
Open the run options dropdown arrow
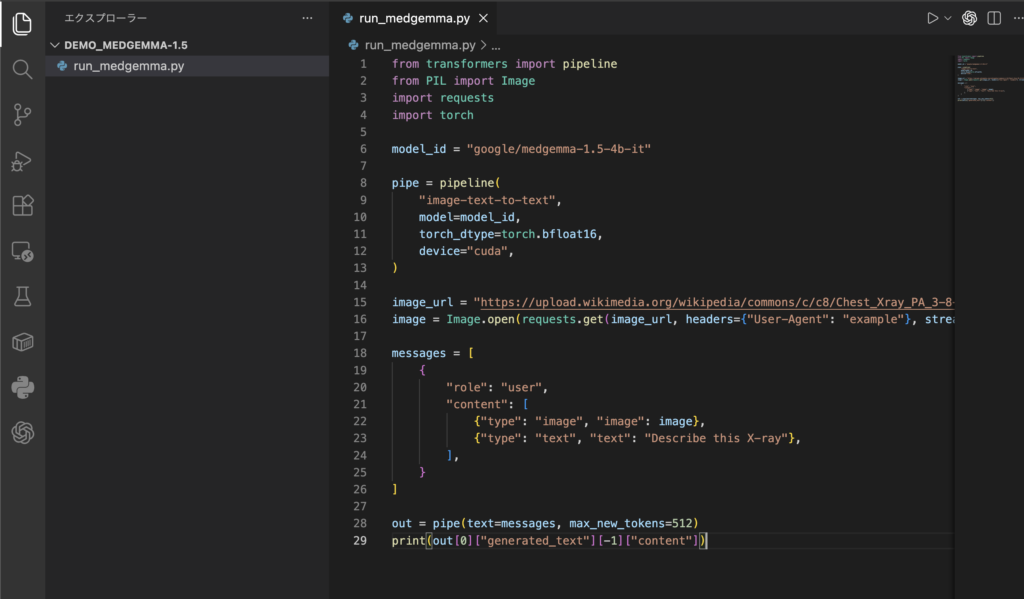(948, 18)
